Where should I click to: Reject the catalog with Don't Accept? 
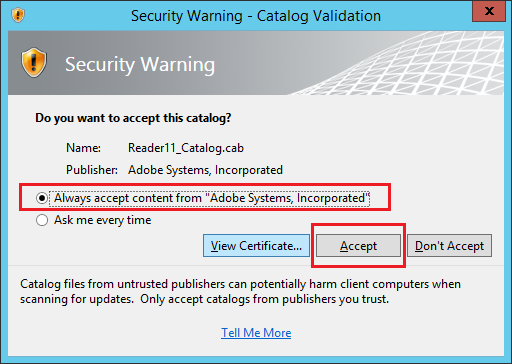click(449, 246)
